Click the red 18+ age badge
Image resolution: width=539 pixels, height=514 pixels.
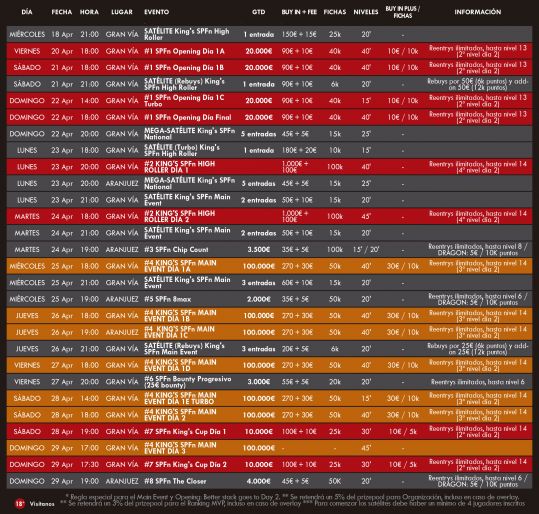tap(20, 504)
